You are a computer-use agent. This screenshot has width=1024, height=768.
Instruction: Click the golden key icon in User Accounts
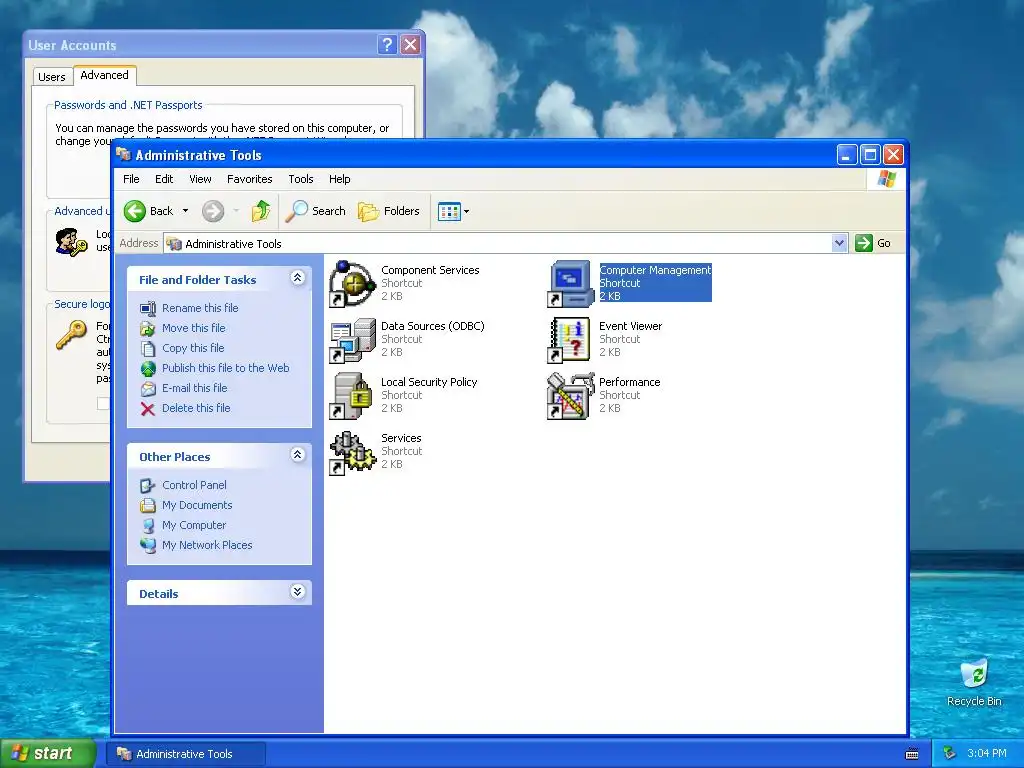point(71,334)
